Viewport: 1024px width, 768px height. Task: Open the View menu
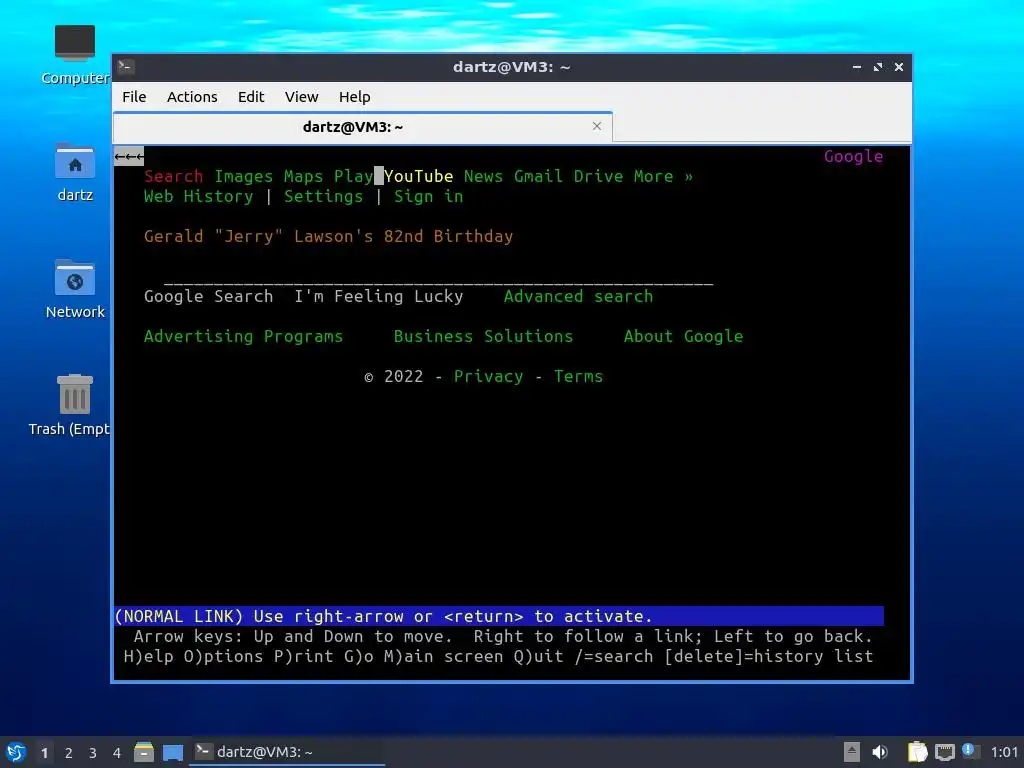(301, 97)
